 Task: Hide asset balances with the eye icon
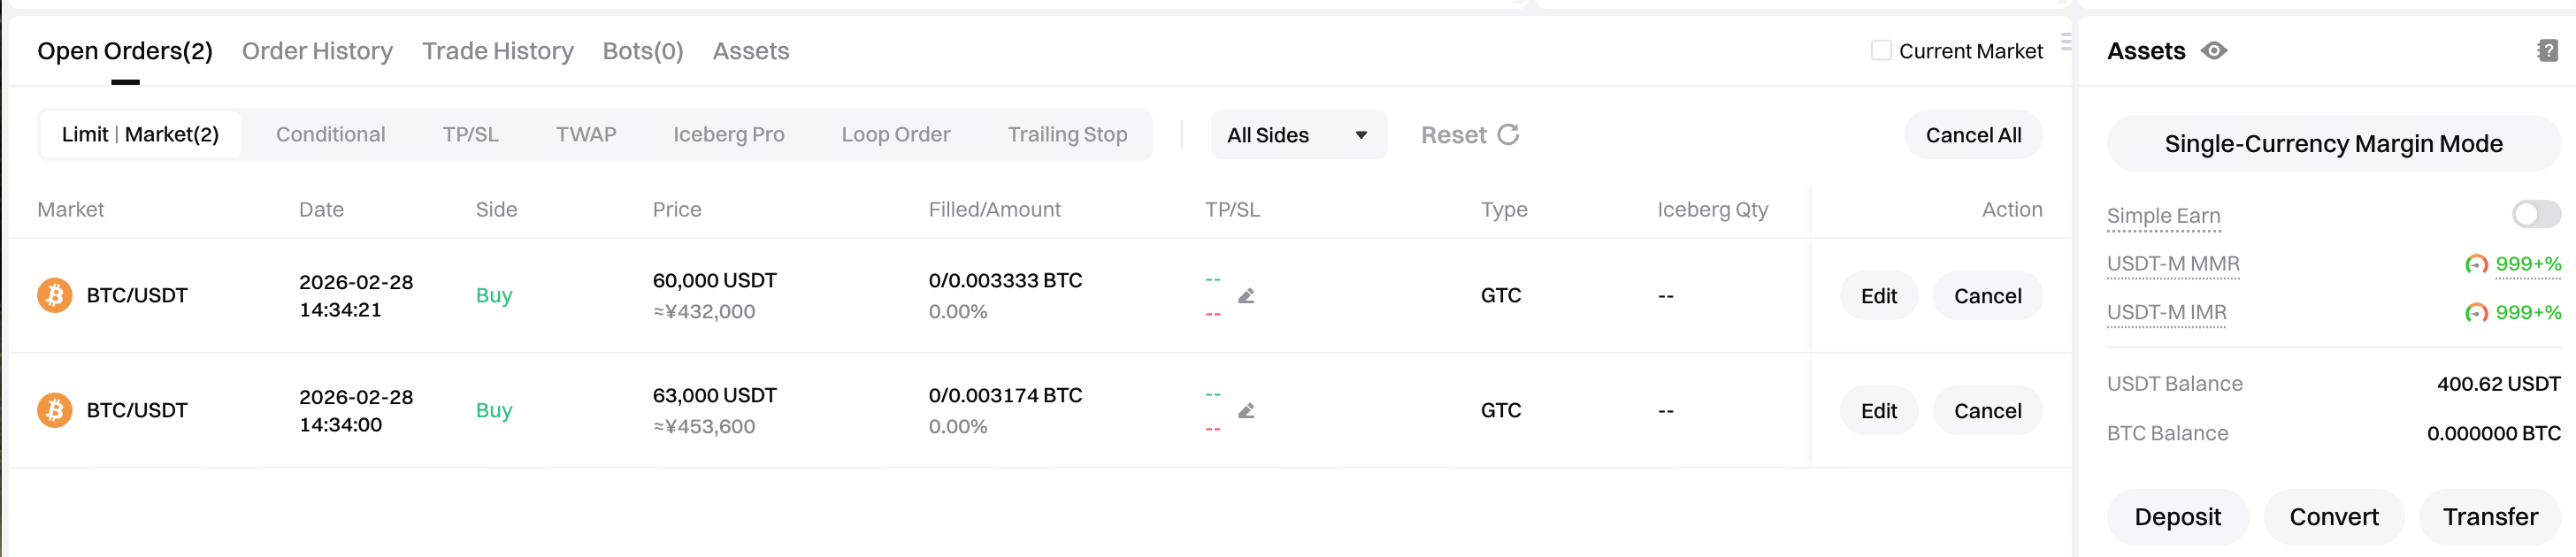coord(2214,51)
